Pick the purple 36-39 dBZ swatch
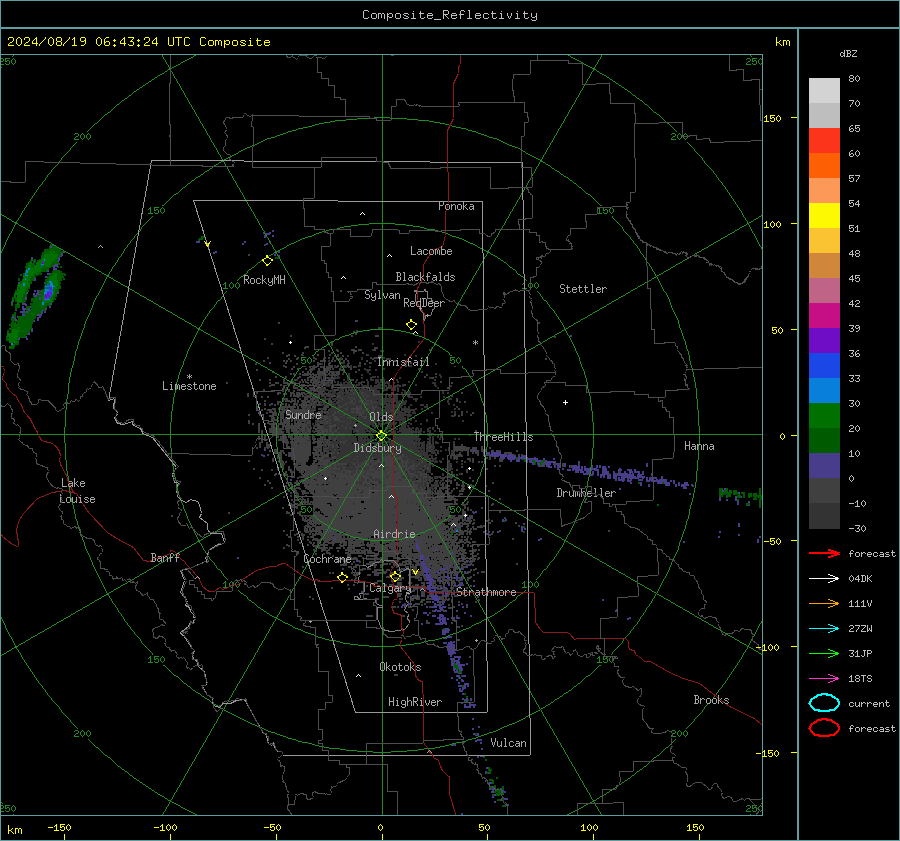The image size is (900, 841). [x=824, y=340]
